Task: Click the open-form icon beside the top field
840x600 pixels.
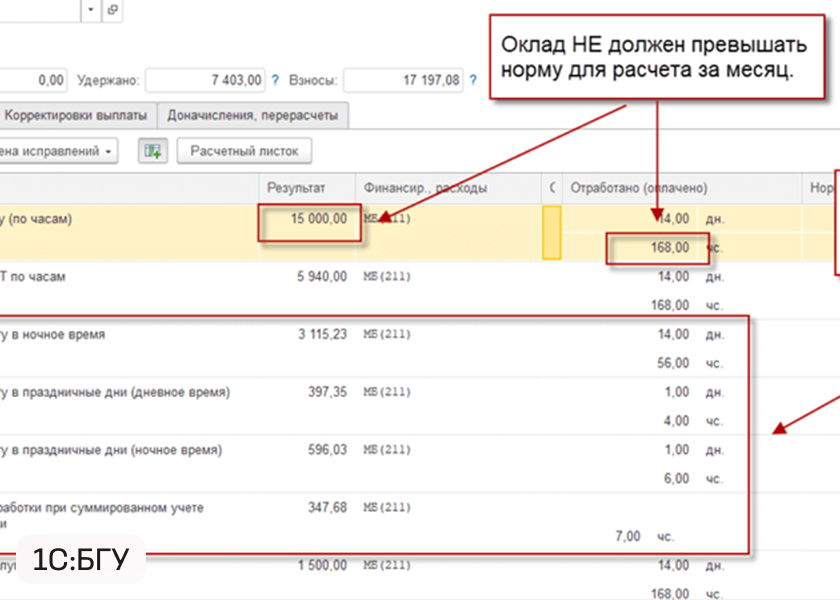Action: (111, 9)
